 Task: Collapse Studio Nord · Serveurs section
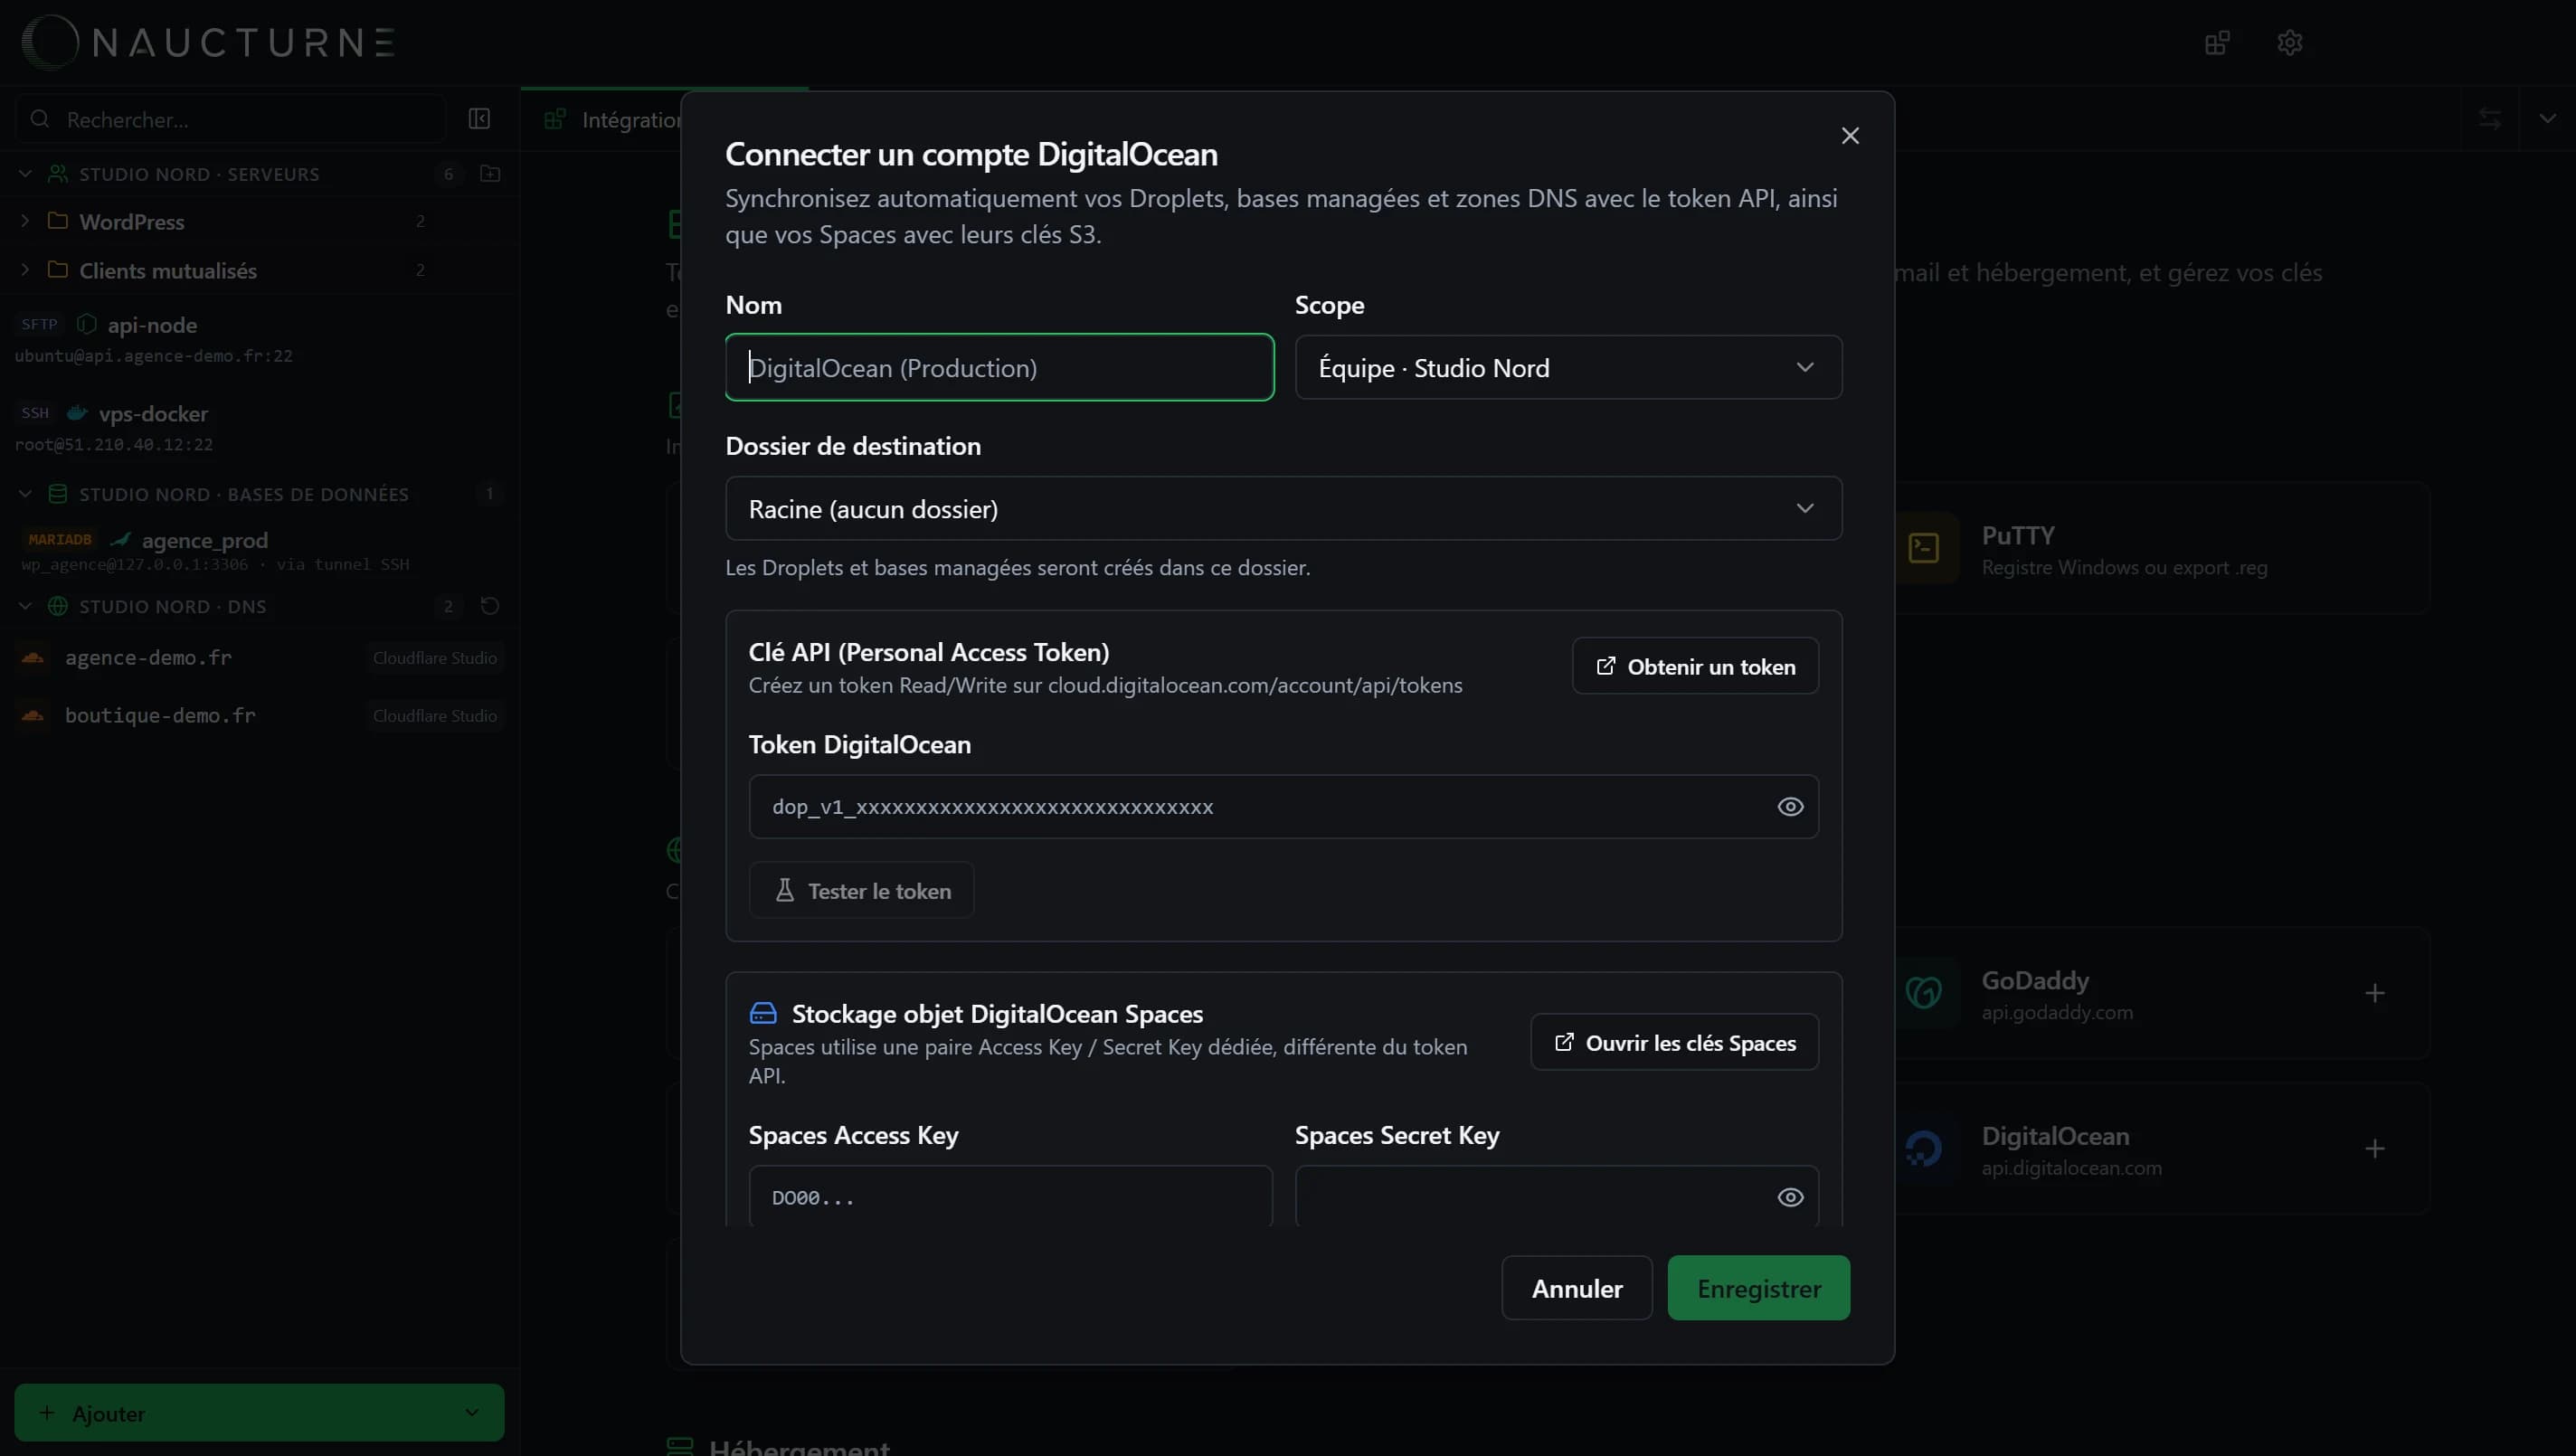tap(26, 173)
